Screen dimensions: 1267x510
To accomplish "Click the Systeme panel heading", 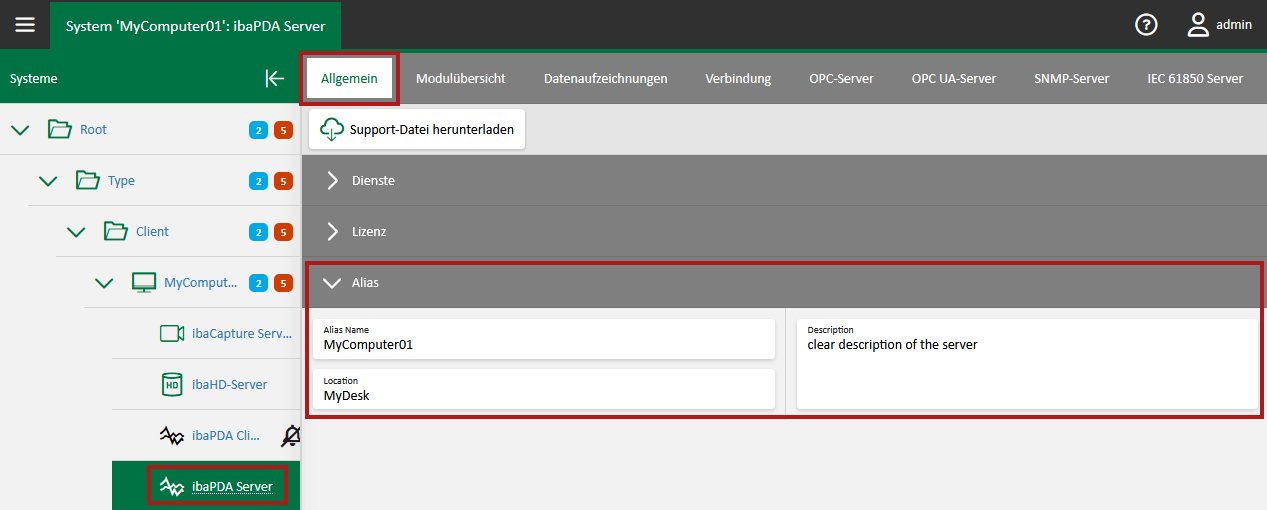I will click(34, 78).
